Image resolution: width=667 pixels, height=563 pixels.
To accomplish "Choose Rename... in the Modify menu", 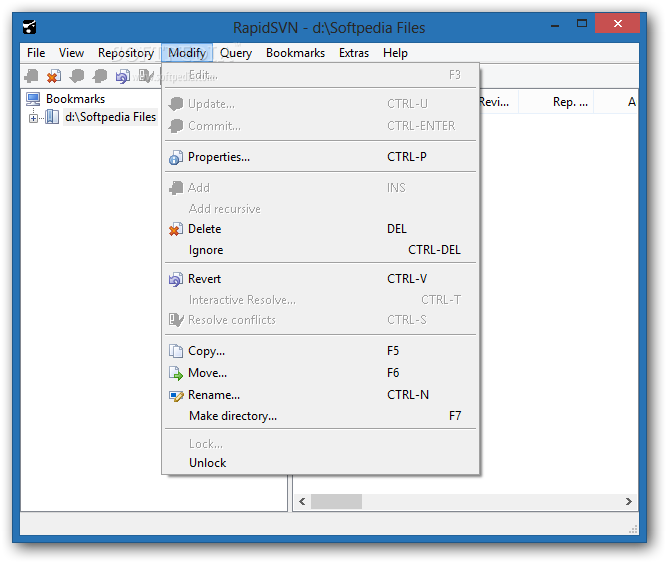I will [x=320, y=395].
